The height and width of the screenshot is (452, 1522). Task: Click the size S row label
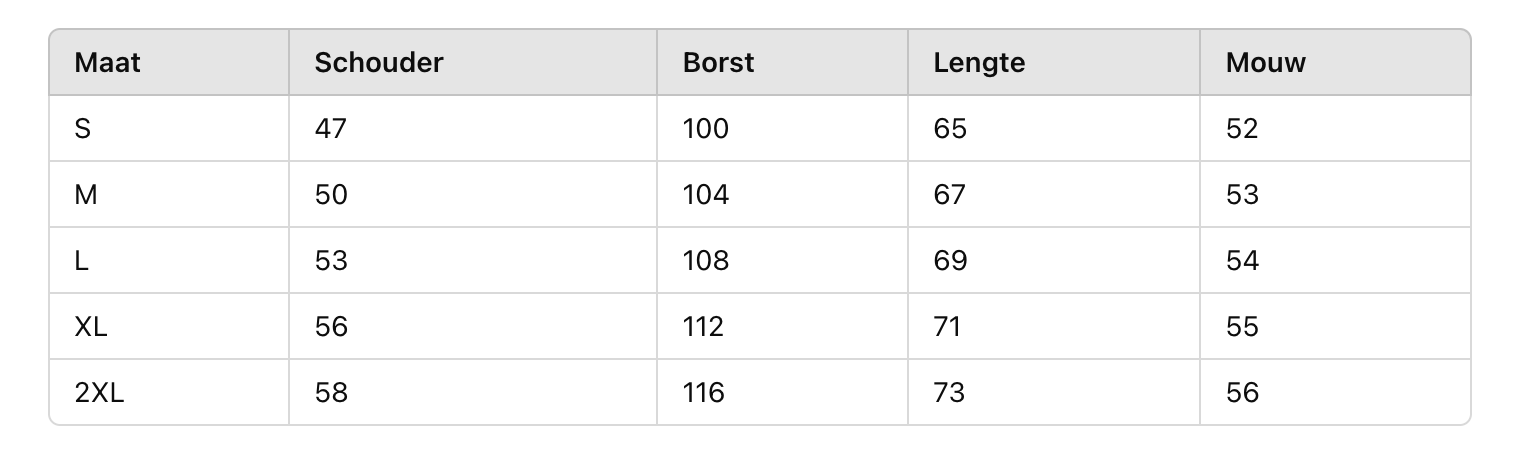pos(83,129)
